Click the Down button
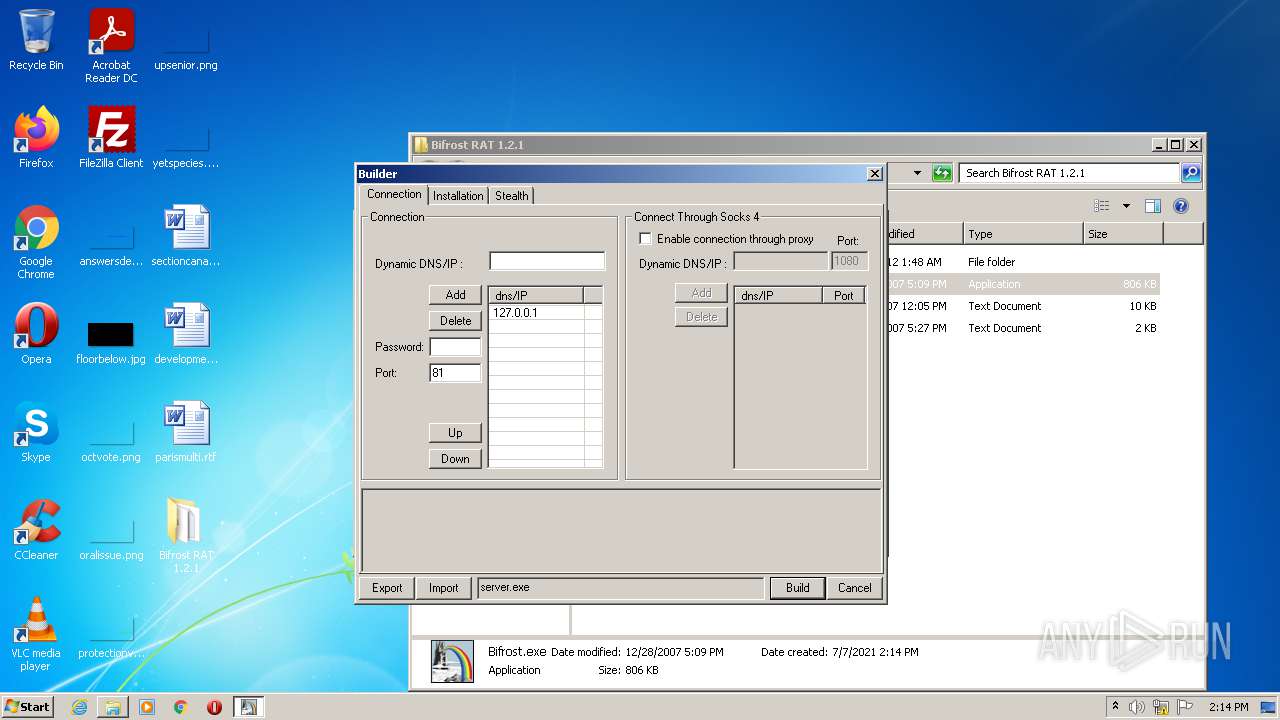This screenshot has width=1280, height=720. click(455, 458)
